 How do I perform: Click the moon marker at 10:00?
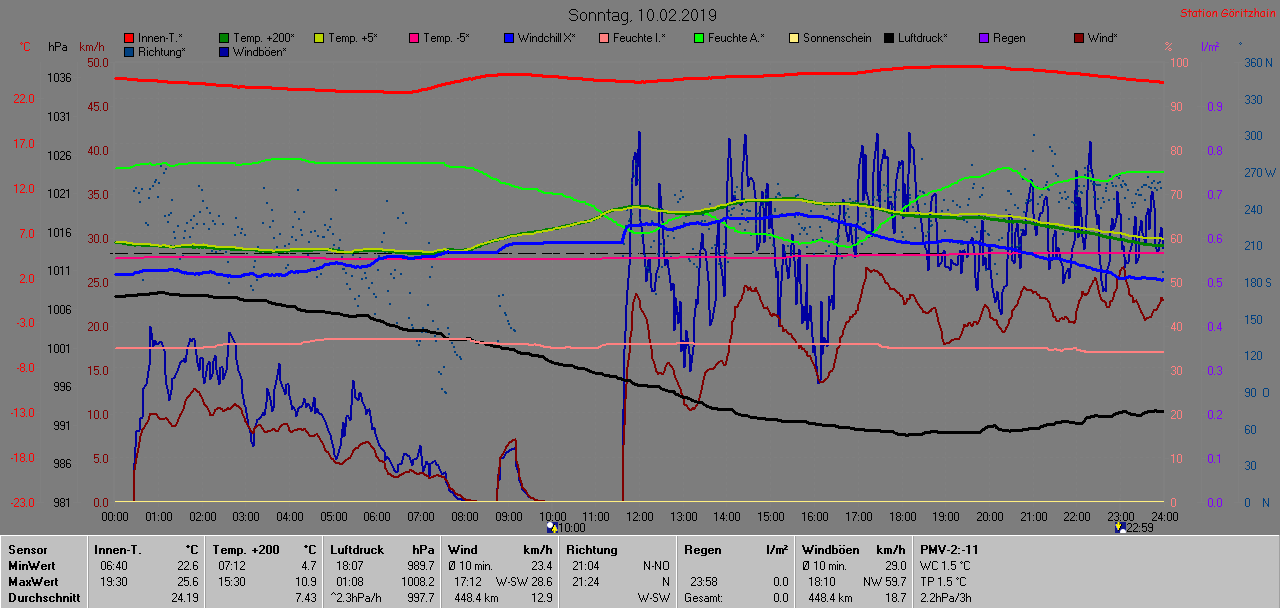click(x=551, y=526)
